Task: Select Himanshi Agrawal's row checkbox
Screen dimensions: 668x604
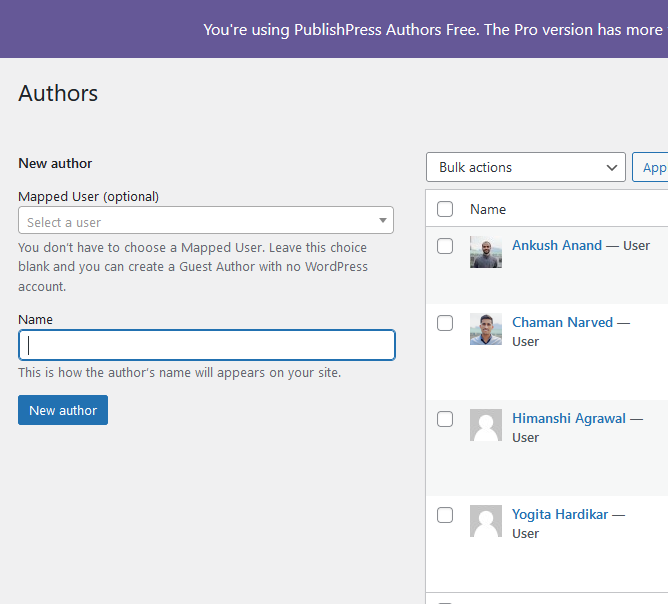Action: click(x=445, y=419)
